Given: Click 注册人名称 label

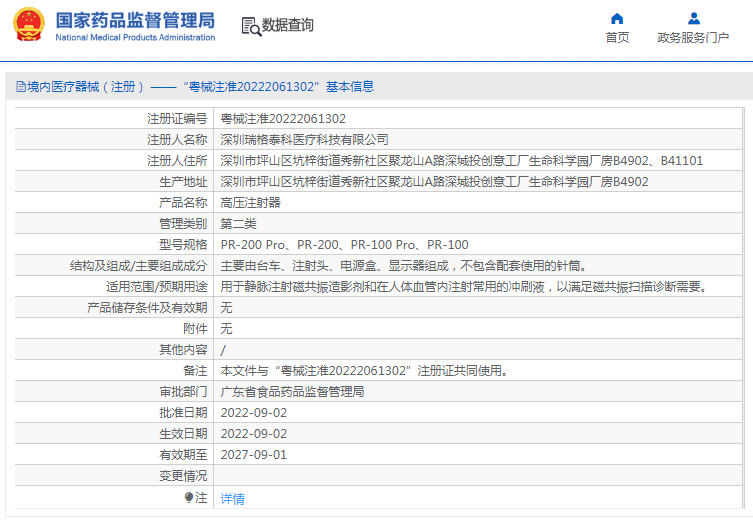Looking at the screenshot, I should click(x=177, y=140).
